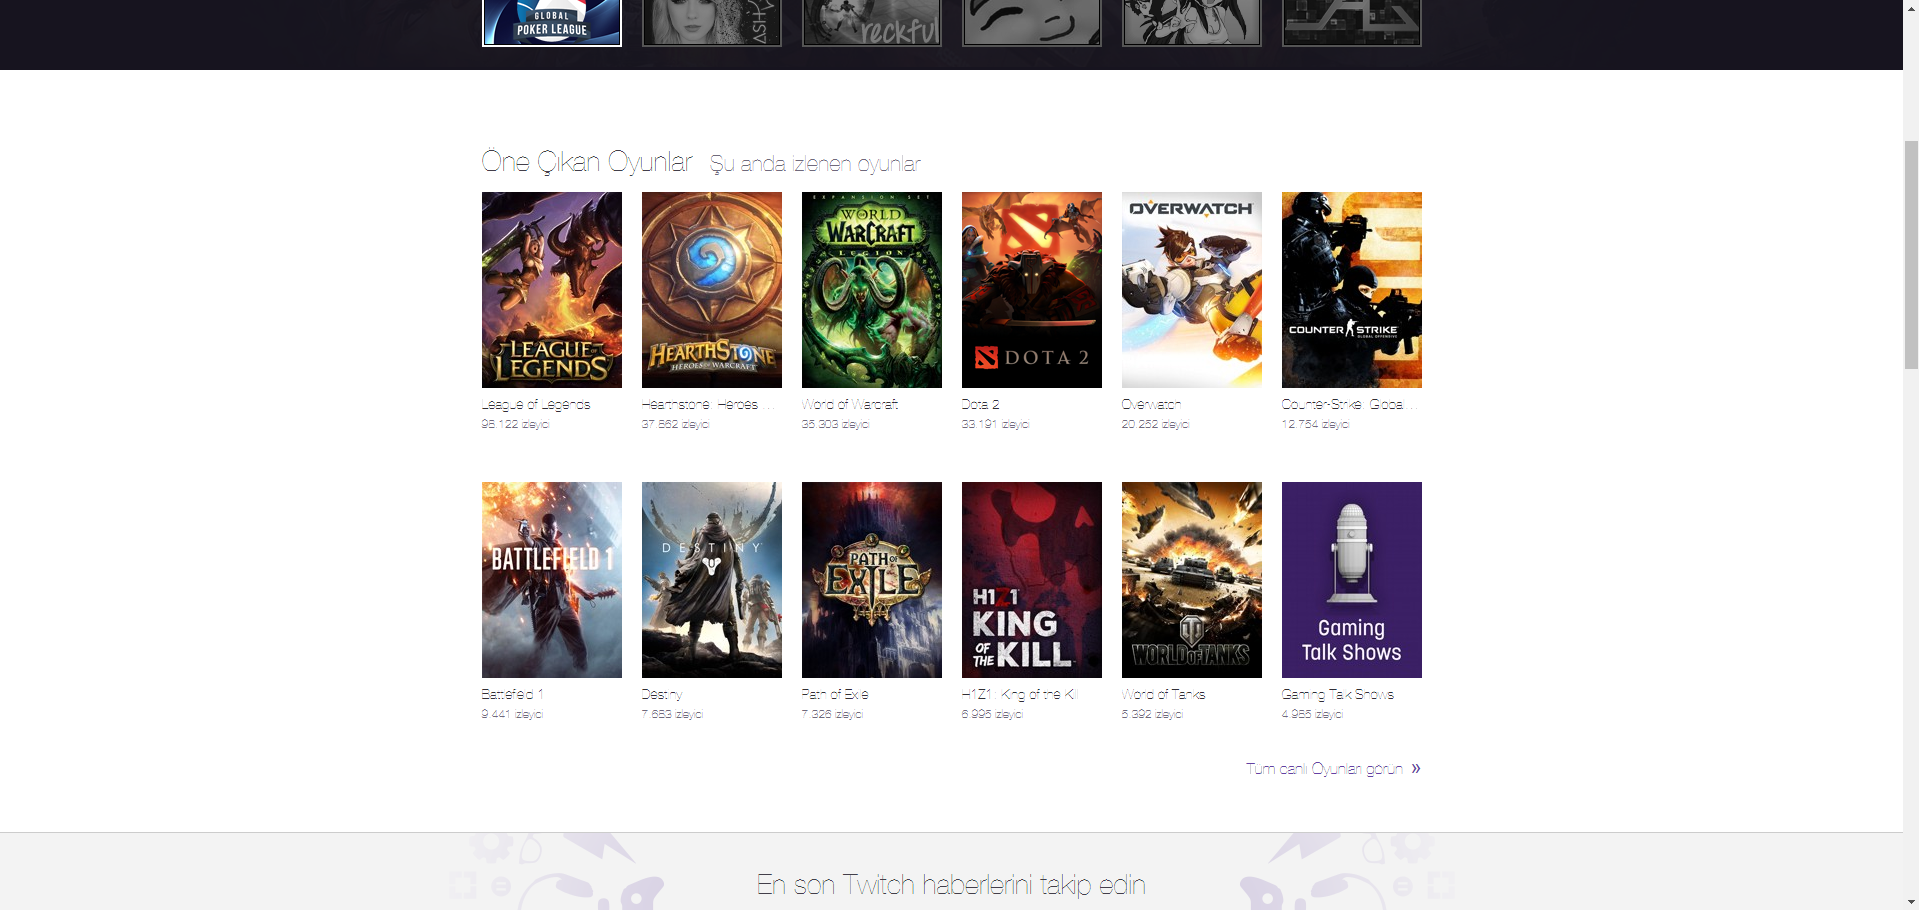Click the Overwatch title link
Viewport: 1919px width, 910px height.
[x=1151, y=405]
